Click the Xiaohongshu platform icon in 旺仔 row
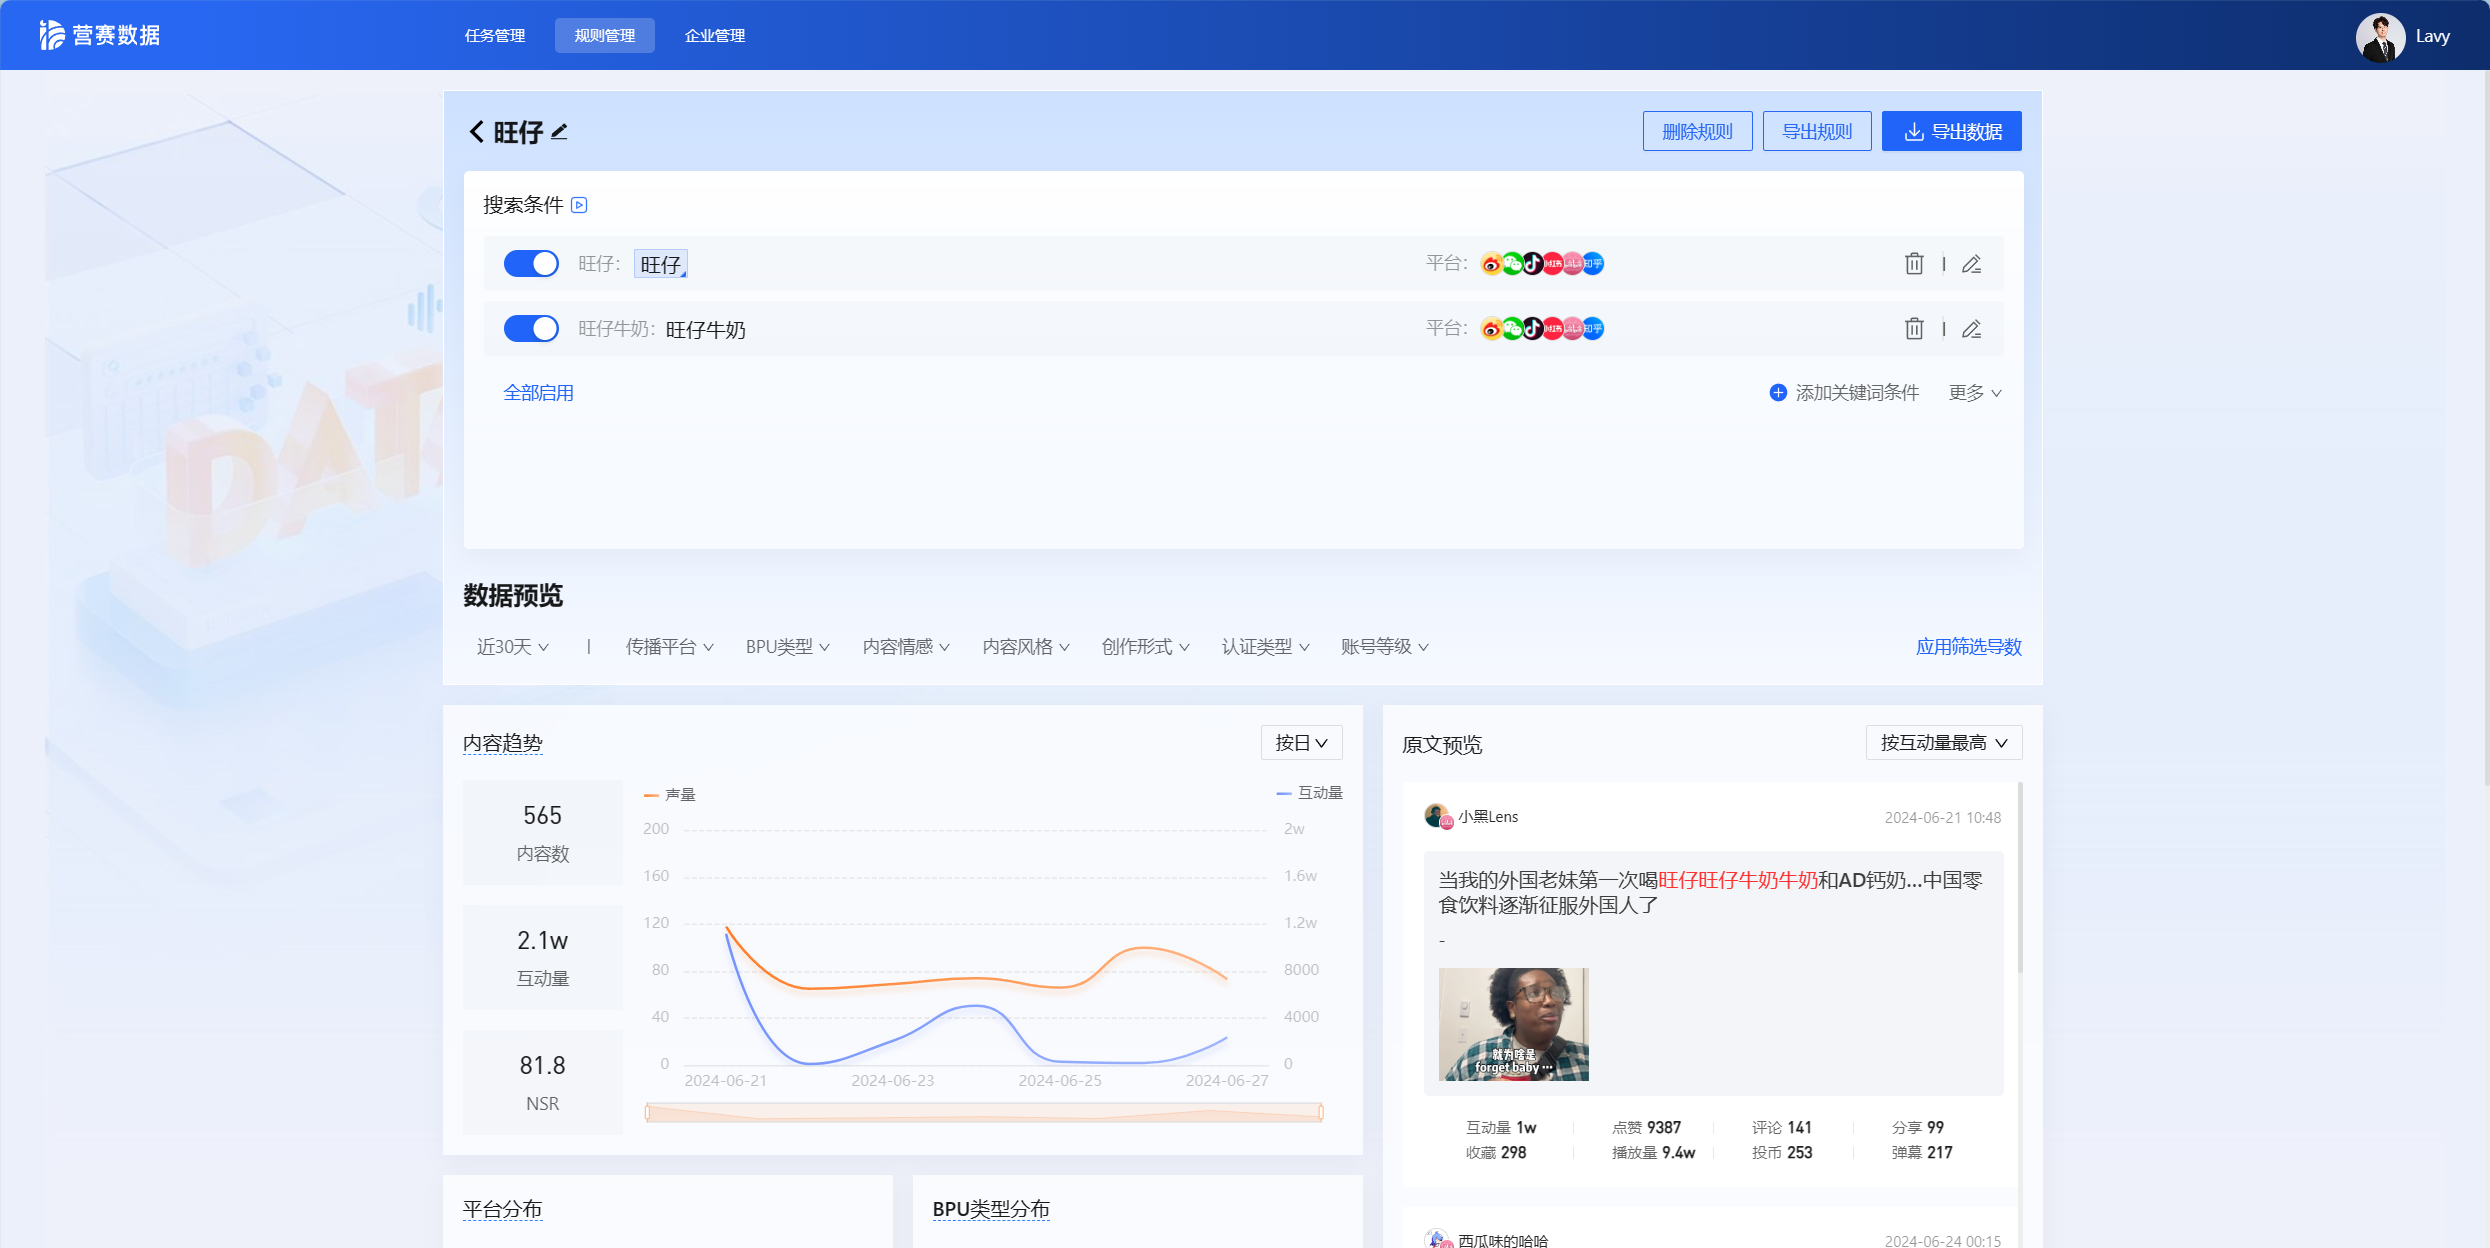2490x1248 pixels. click(x=1553, y=264)
